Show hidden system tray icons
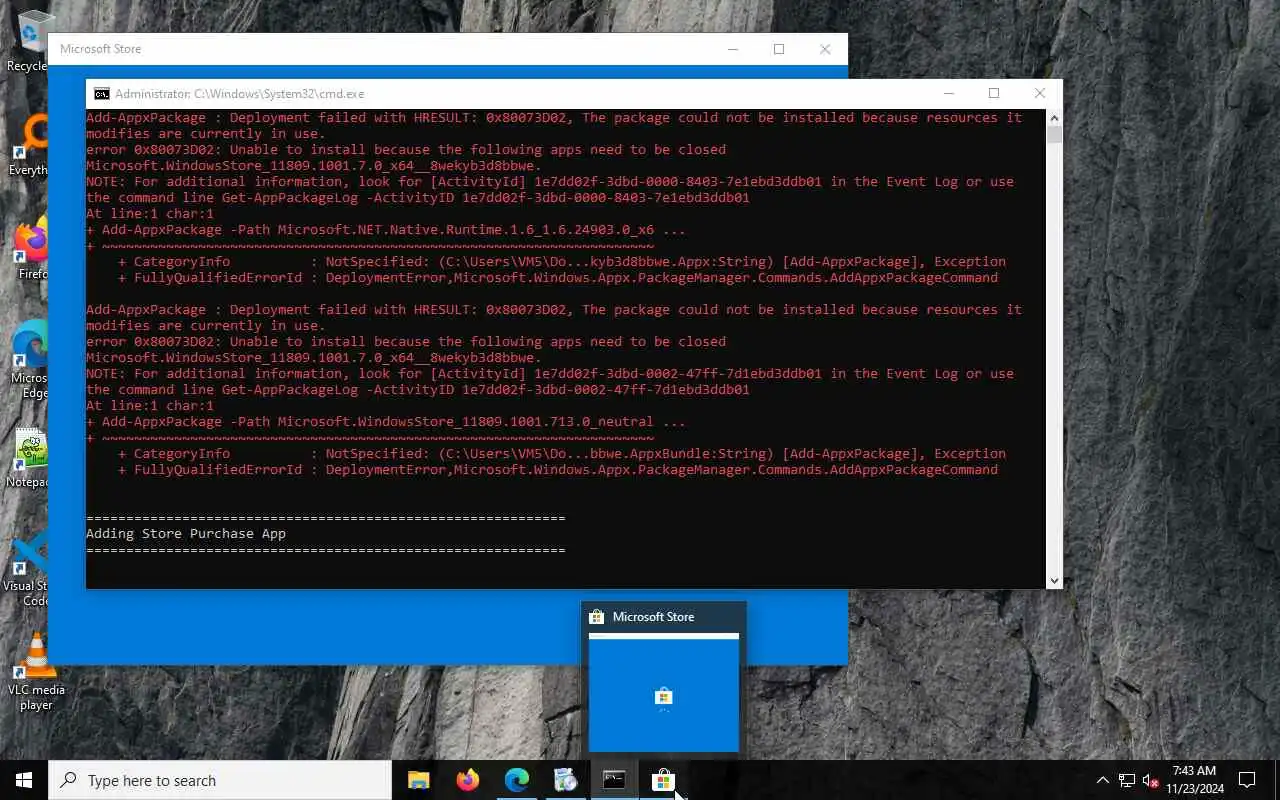This screenshot has width=1280, height=800. 1102,780
